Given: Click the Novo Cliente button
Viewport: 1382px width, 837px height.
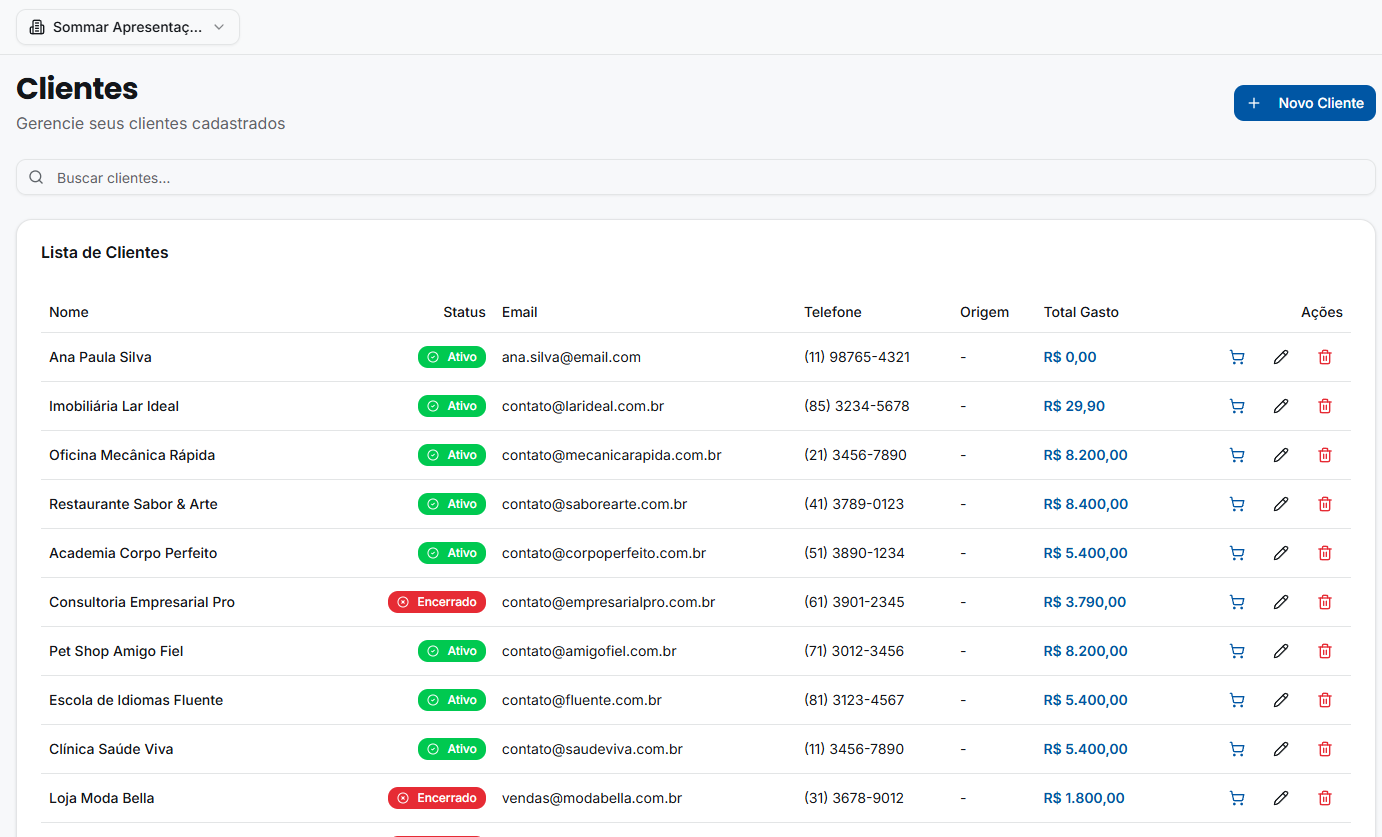Looking at the screenshot, I should 1304,103.
